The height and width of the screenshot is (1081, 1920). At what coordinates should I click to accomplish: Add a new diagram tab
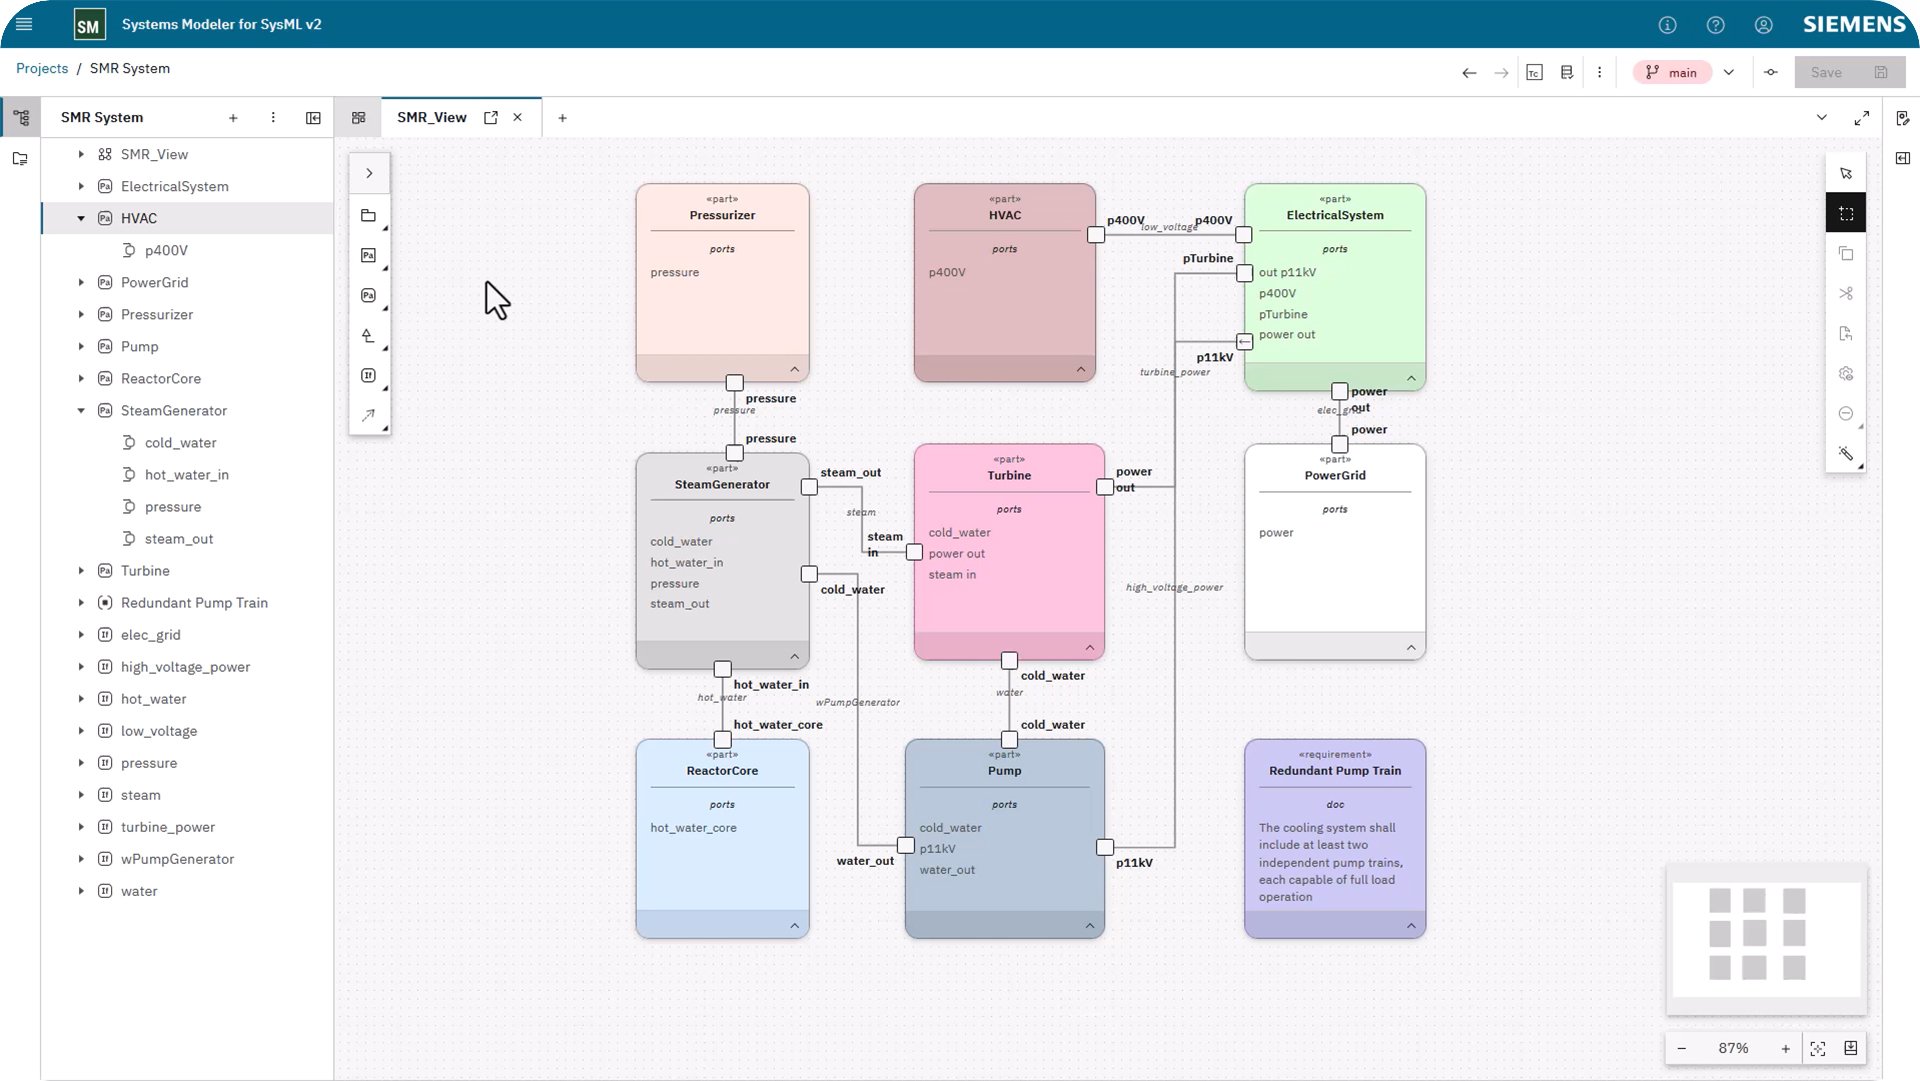pos(562,118)
